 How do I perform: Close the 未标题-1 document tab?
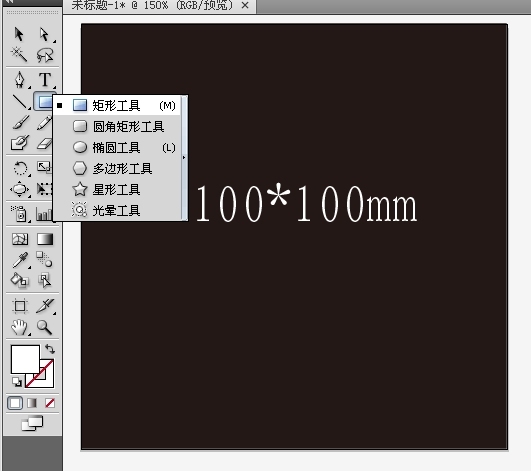245,5
